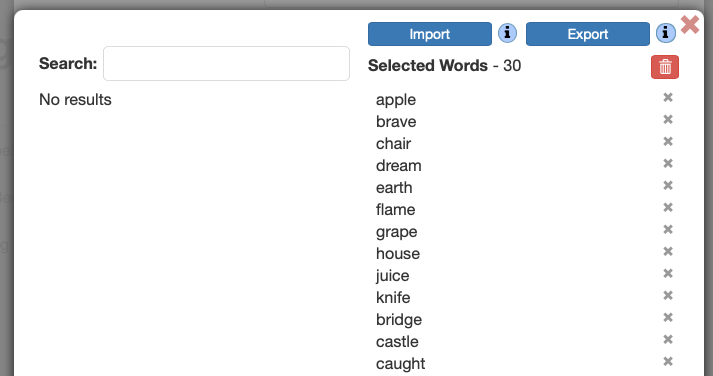Remove the word juice
The image size is (713, 376).
pyautogui.click(x=668, y=273)
